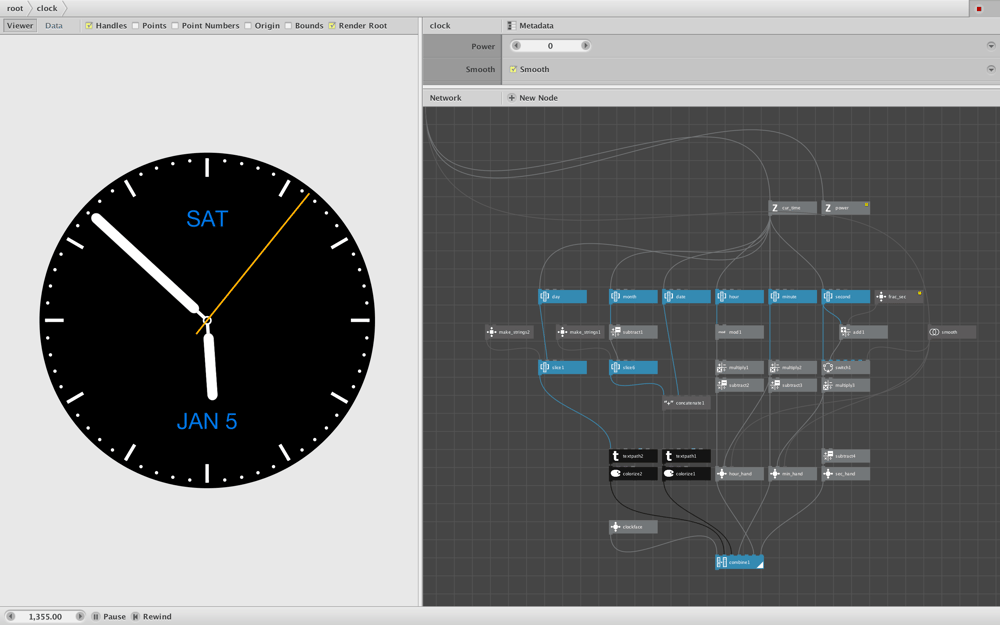Rewind the animation

tap(152, 616)
